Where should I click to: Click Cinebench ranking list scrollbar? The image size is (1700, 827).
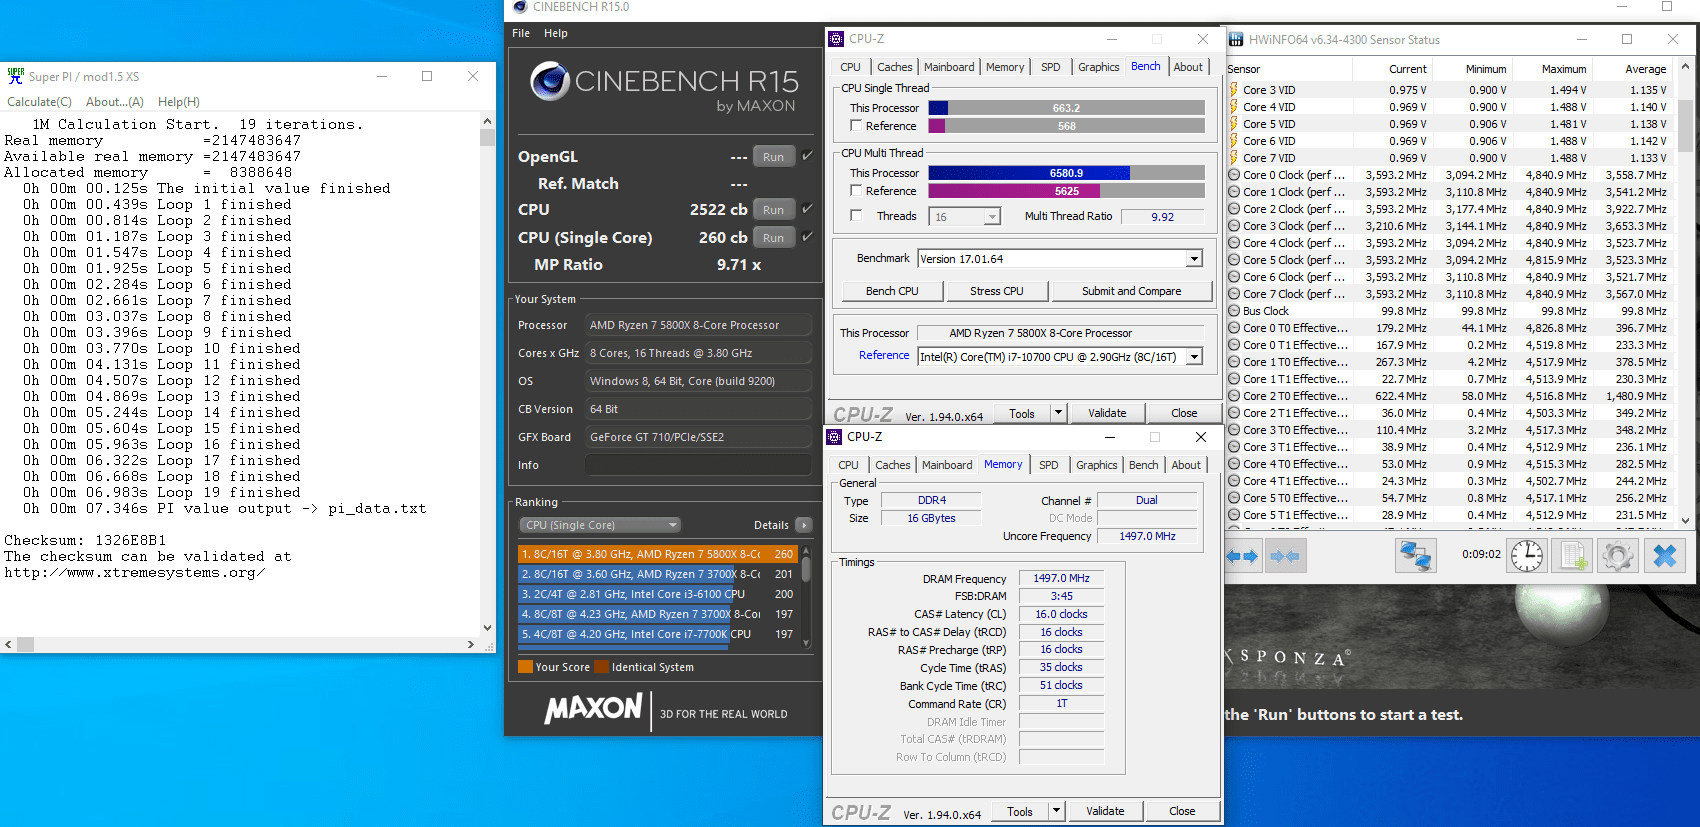[x=806, y=598]
